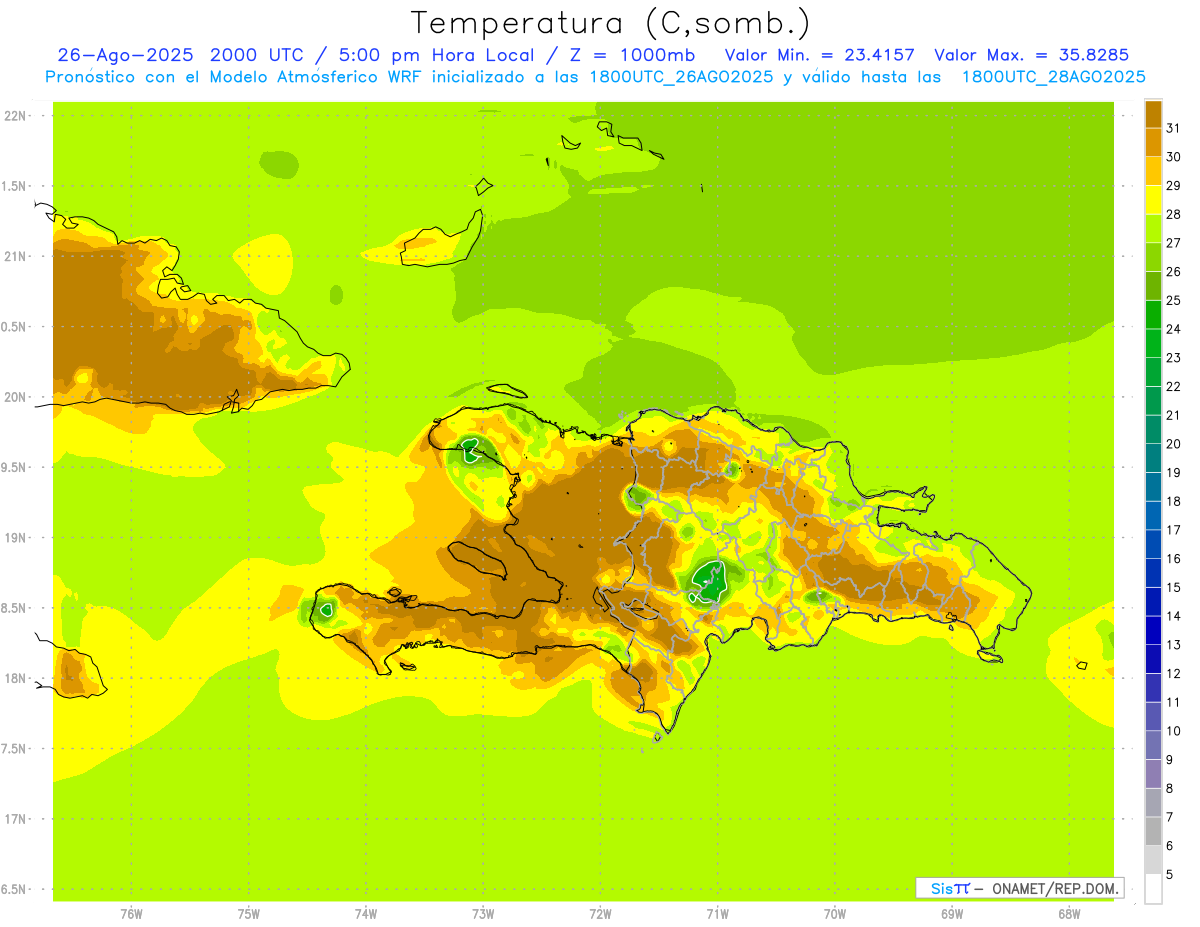Click the colorbar label '8'
Image resolution: width=1200 pixels, height=927 pixels.
coord(1170,789)
